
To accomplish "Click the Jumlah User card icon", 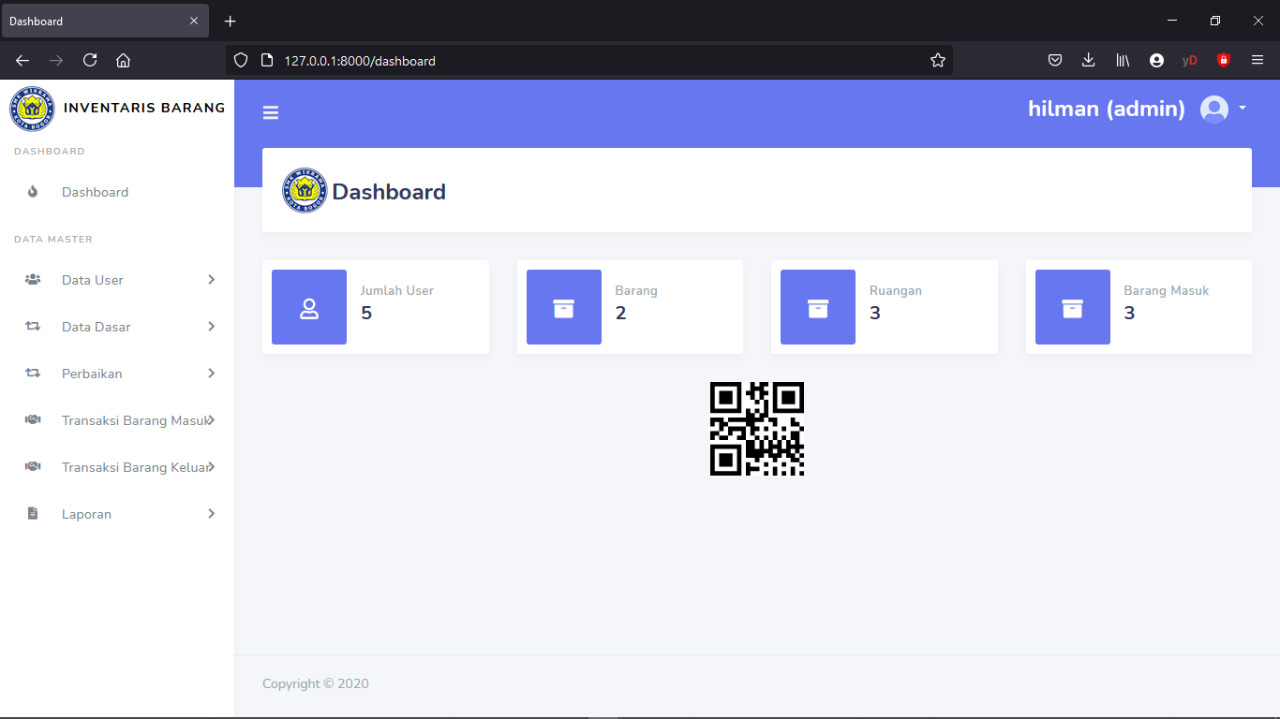I will tap(309, 307).
